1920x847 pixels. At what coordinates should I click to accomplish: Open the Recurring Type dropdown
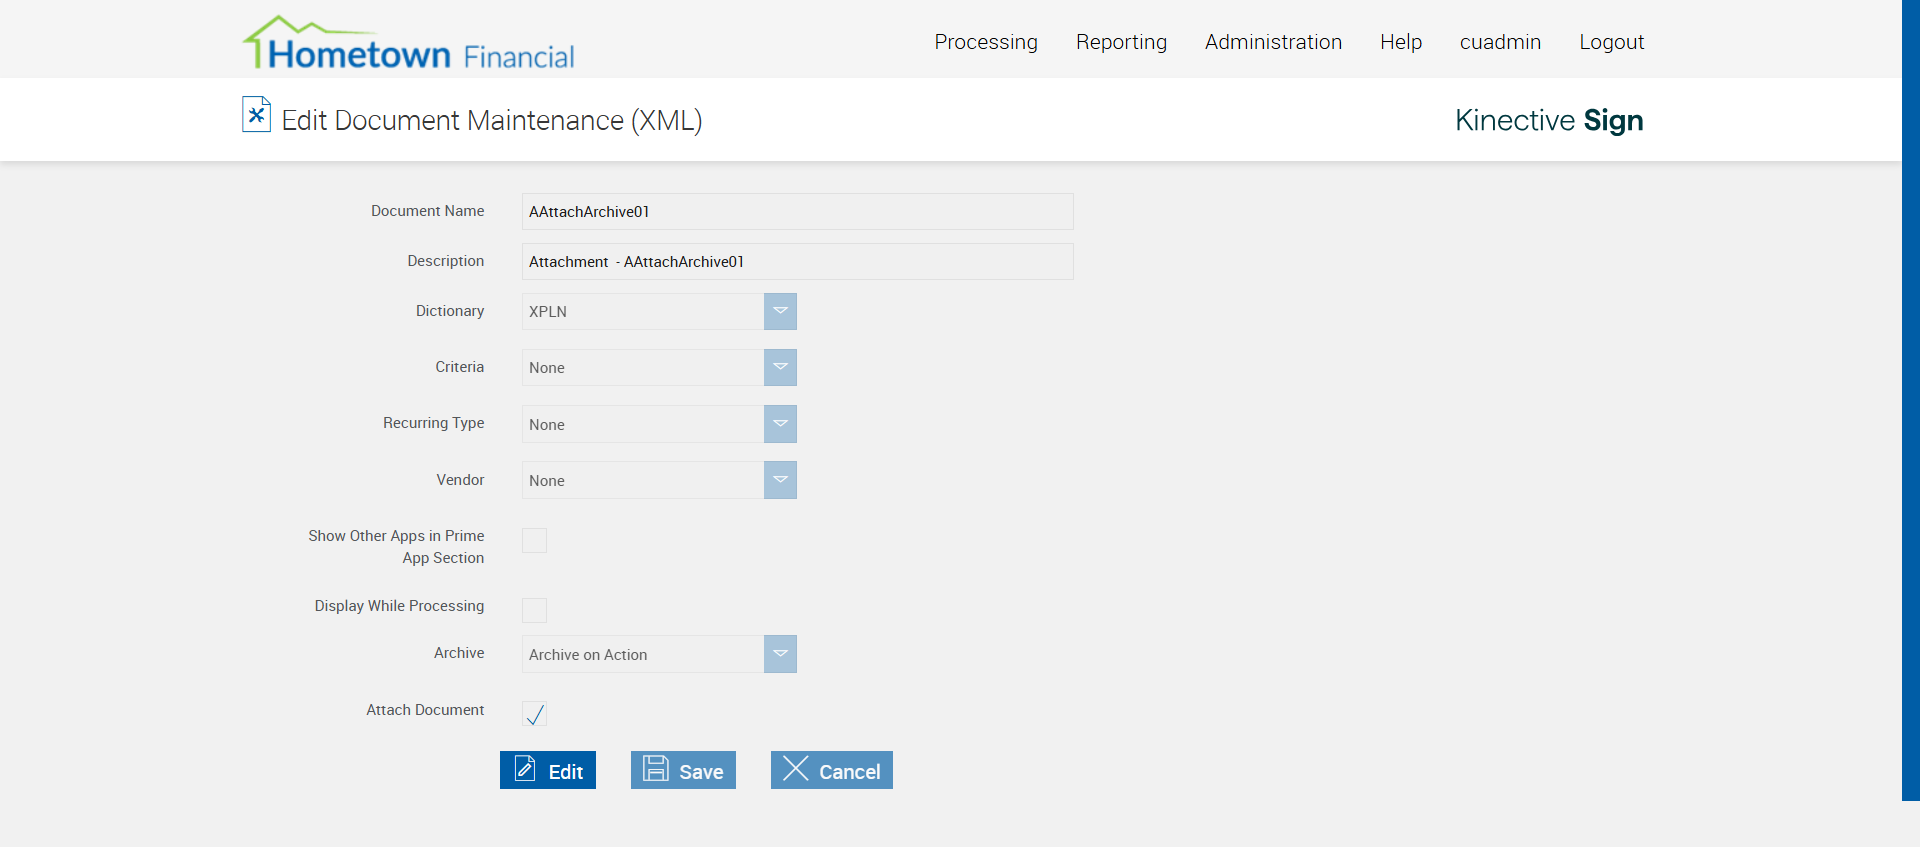click(x=780, y=424)
